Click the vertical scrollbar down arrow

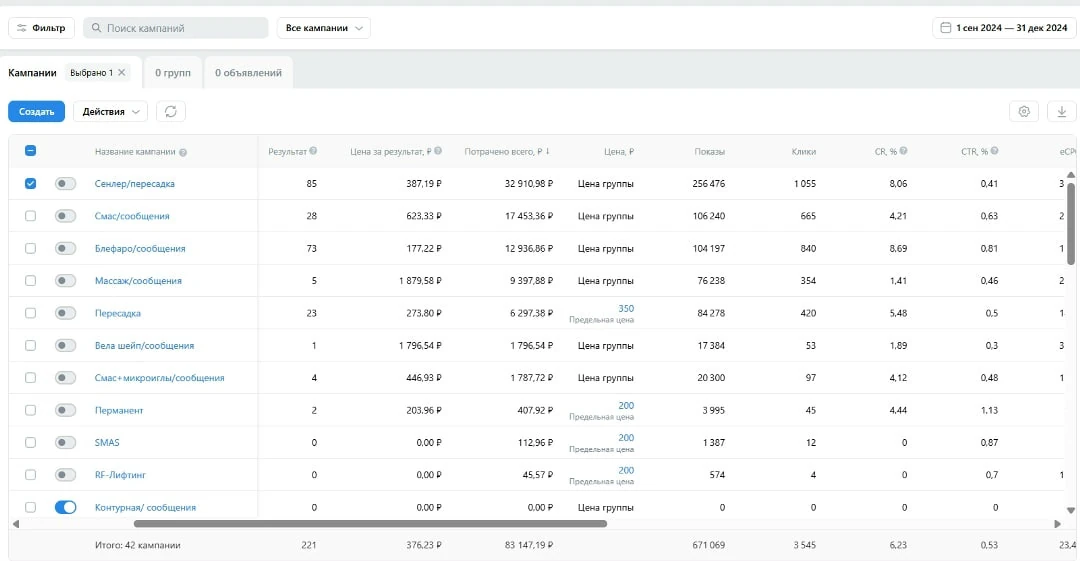[x=1070, y=511]
